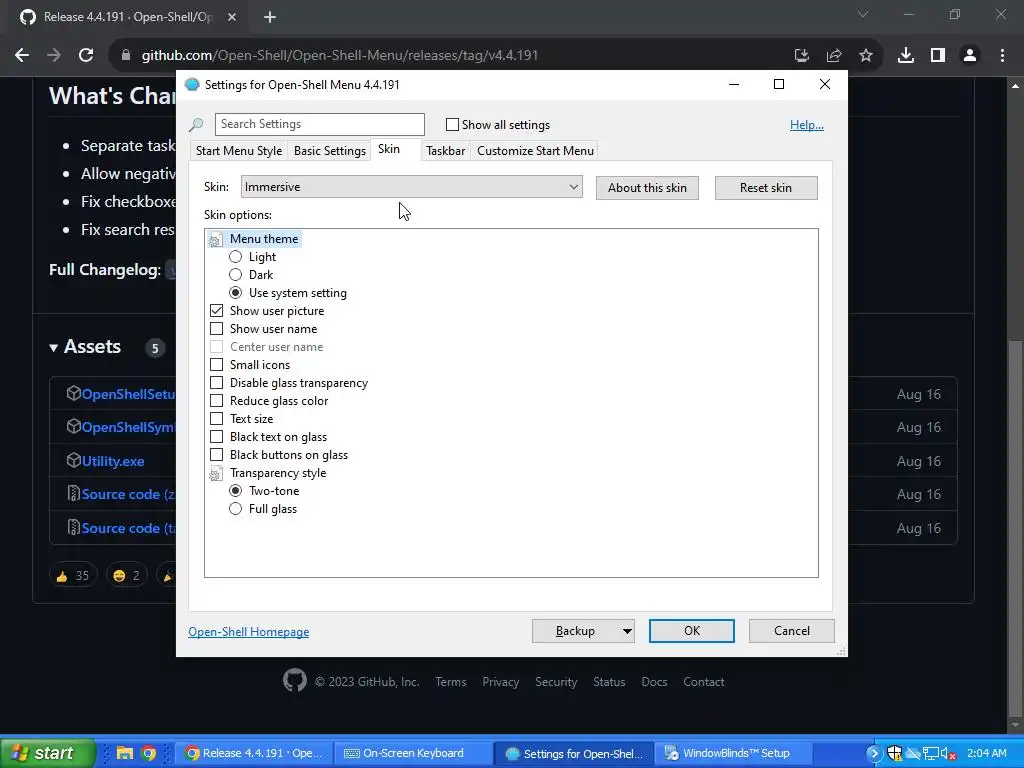Open the Open-Shell Homepage link

coord(249,632)
